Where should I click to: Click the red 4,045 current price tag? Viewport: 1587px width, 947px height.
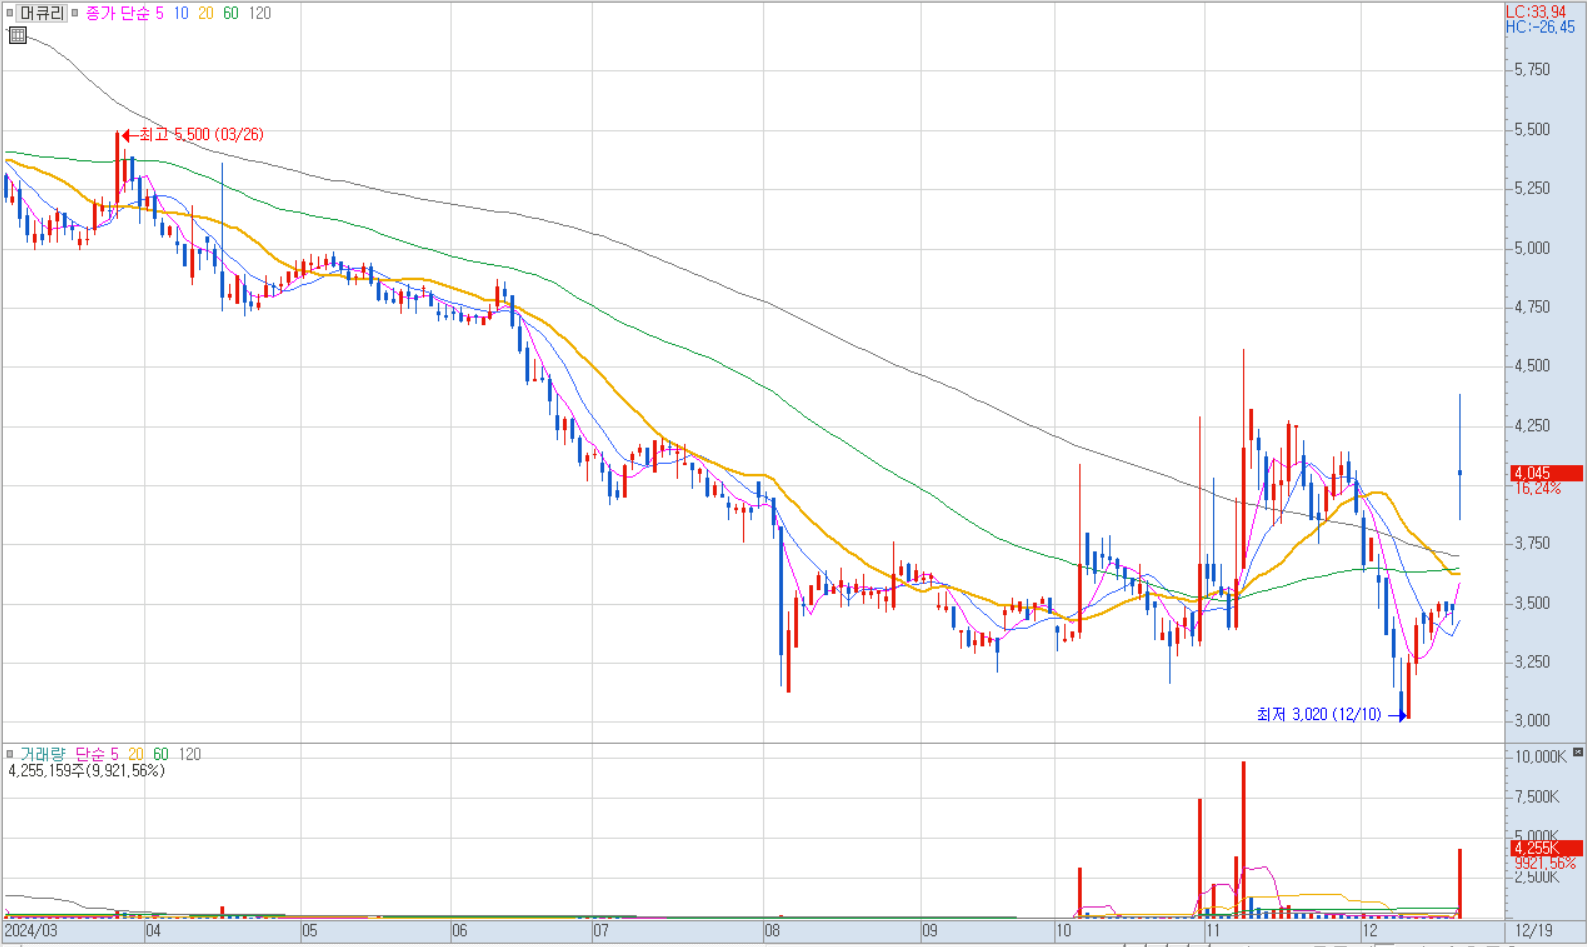coord(1546,473)
